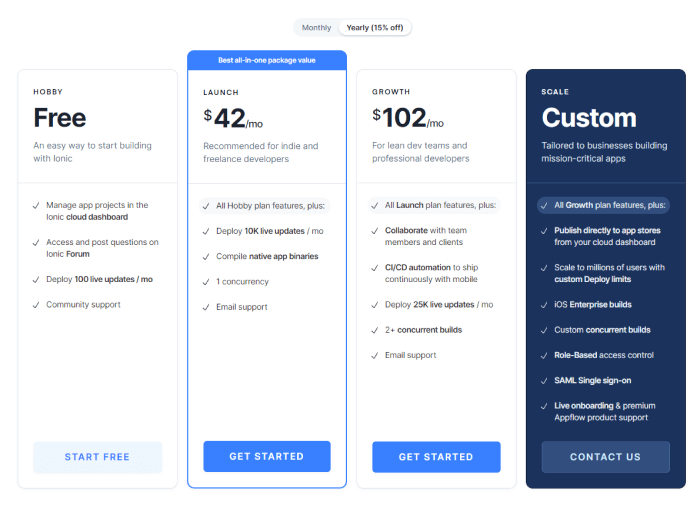This screenshot has width=700, height=512.
Task: Click the Custom plan heading
Action: point(589,118)
